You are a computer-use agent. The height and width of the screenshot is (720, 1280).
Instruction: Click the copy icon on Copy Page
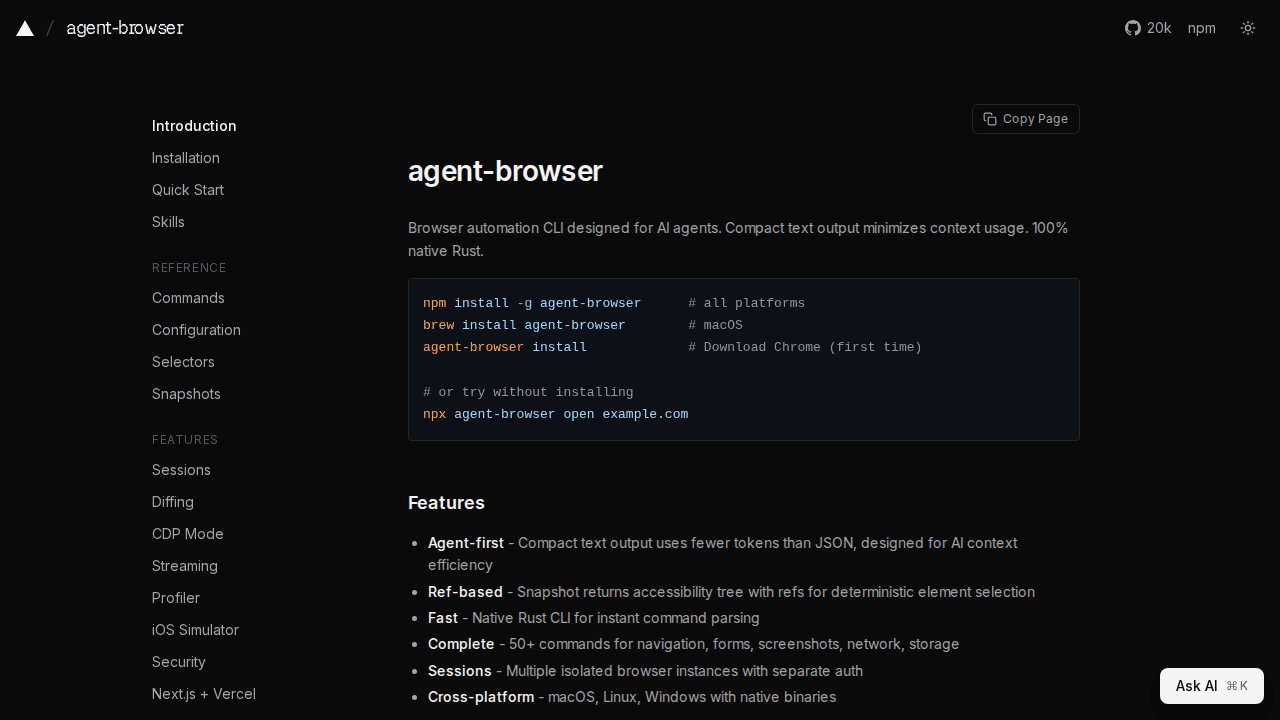click(989, 118)
